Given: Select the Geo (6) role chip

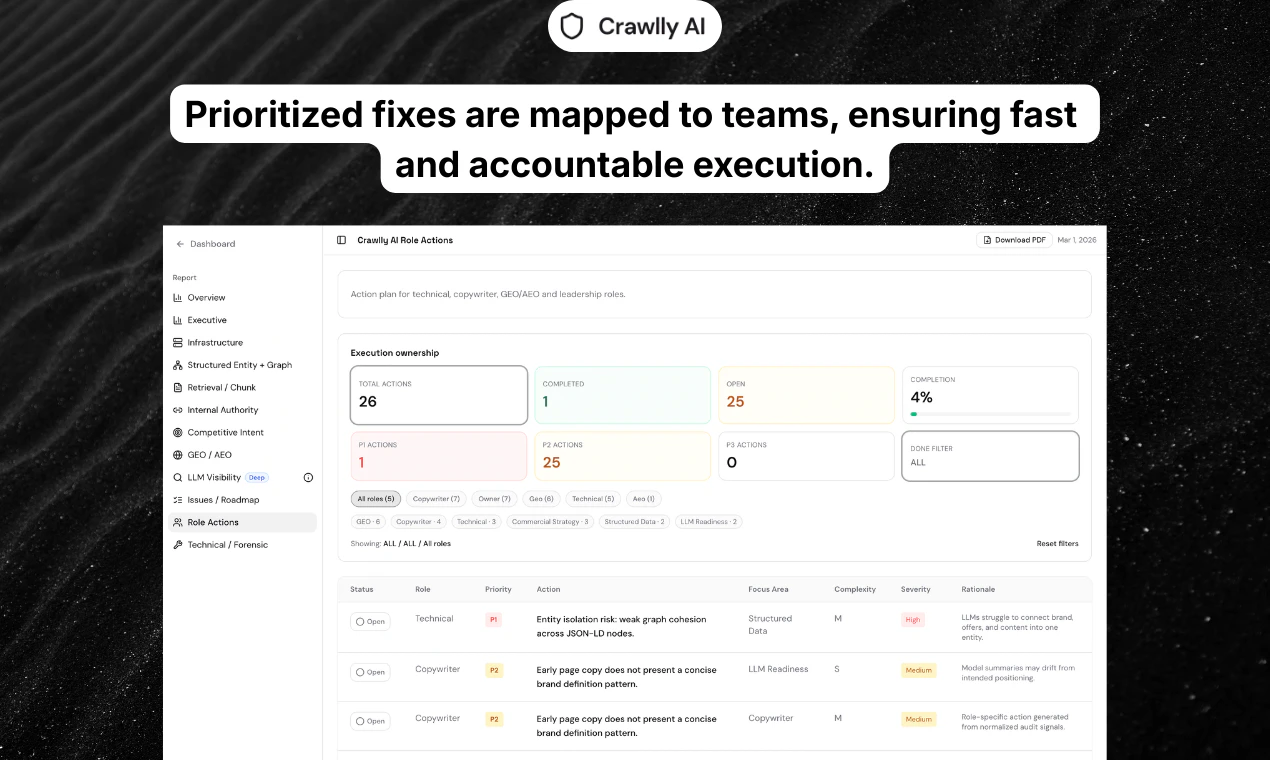Looking at the screenshot, I should [541, 499].
